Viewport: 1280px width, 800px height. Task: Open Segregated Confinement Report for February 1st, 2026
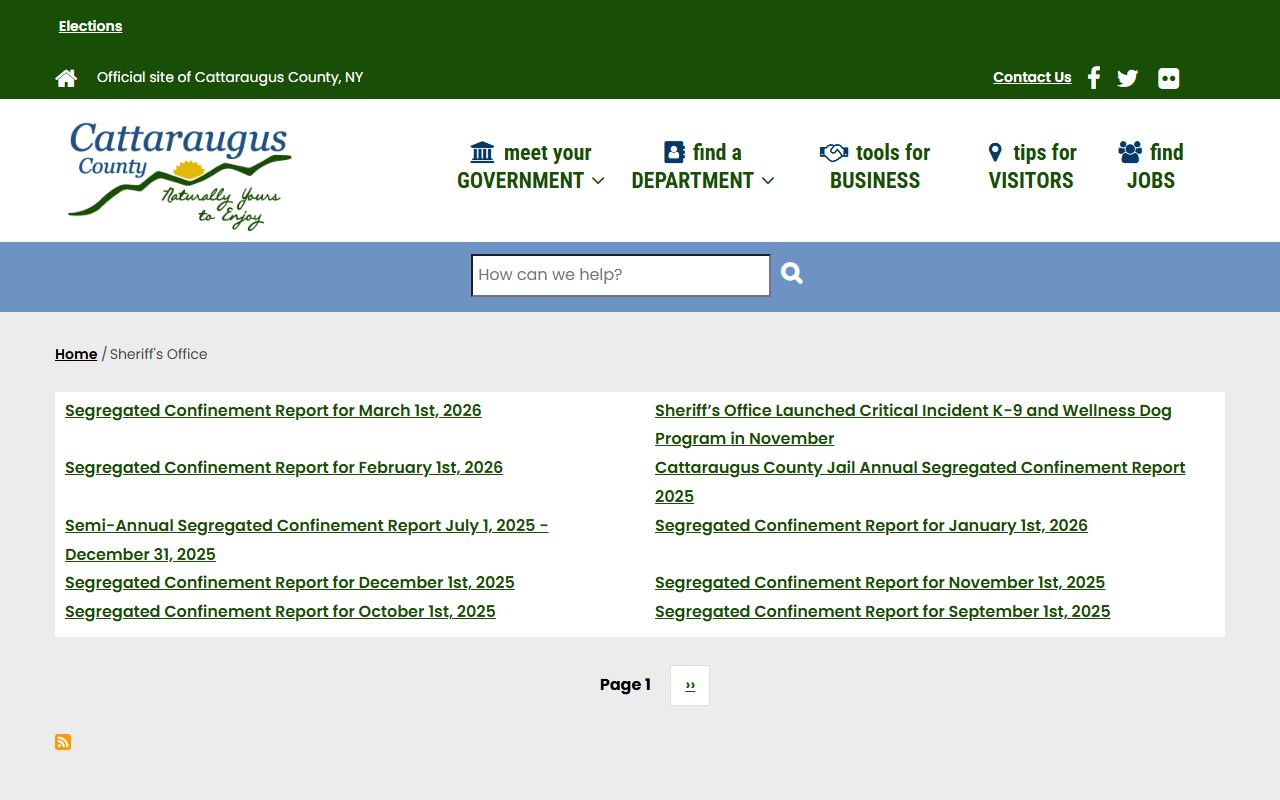(284, 467)
